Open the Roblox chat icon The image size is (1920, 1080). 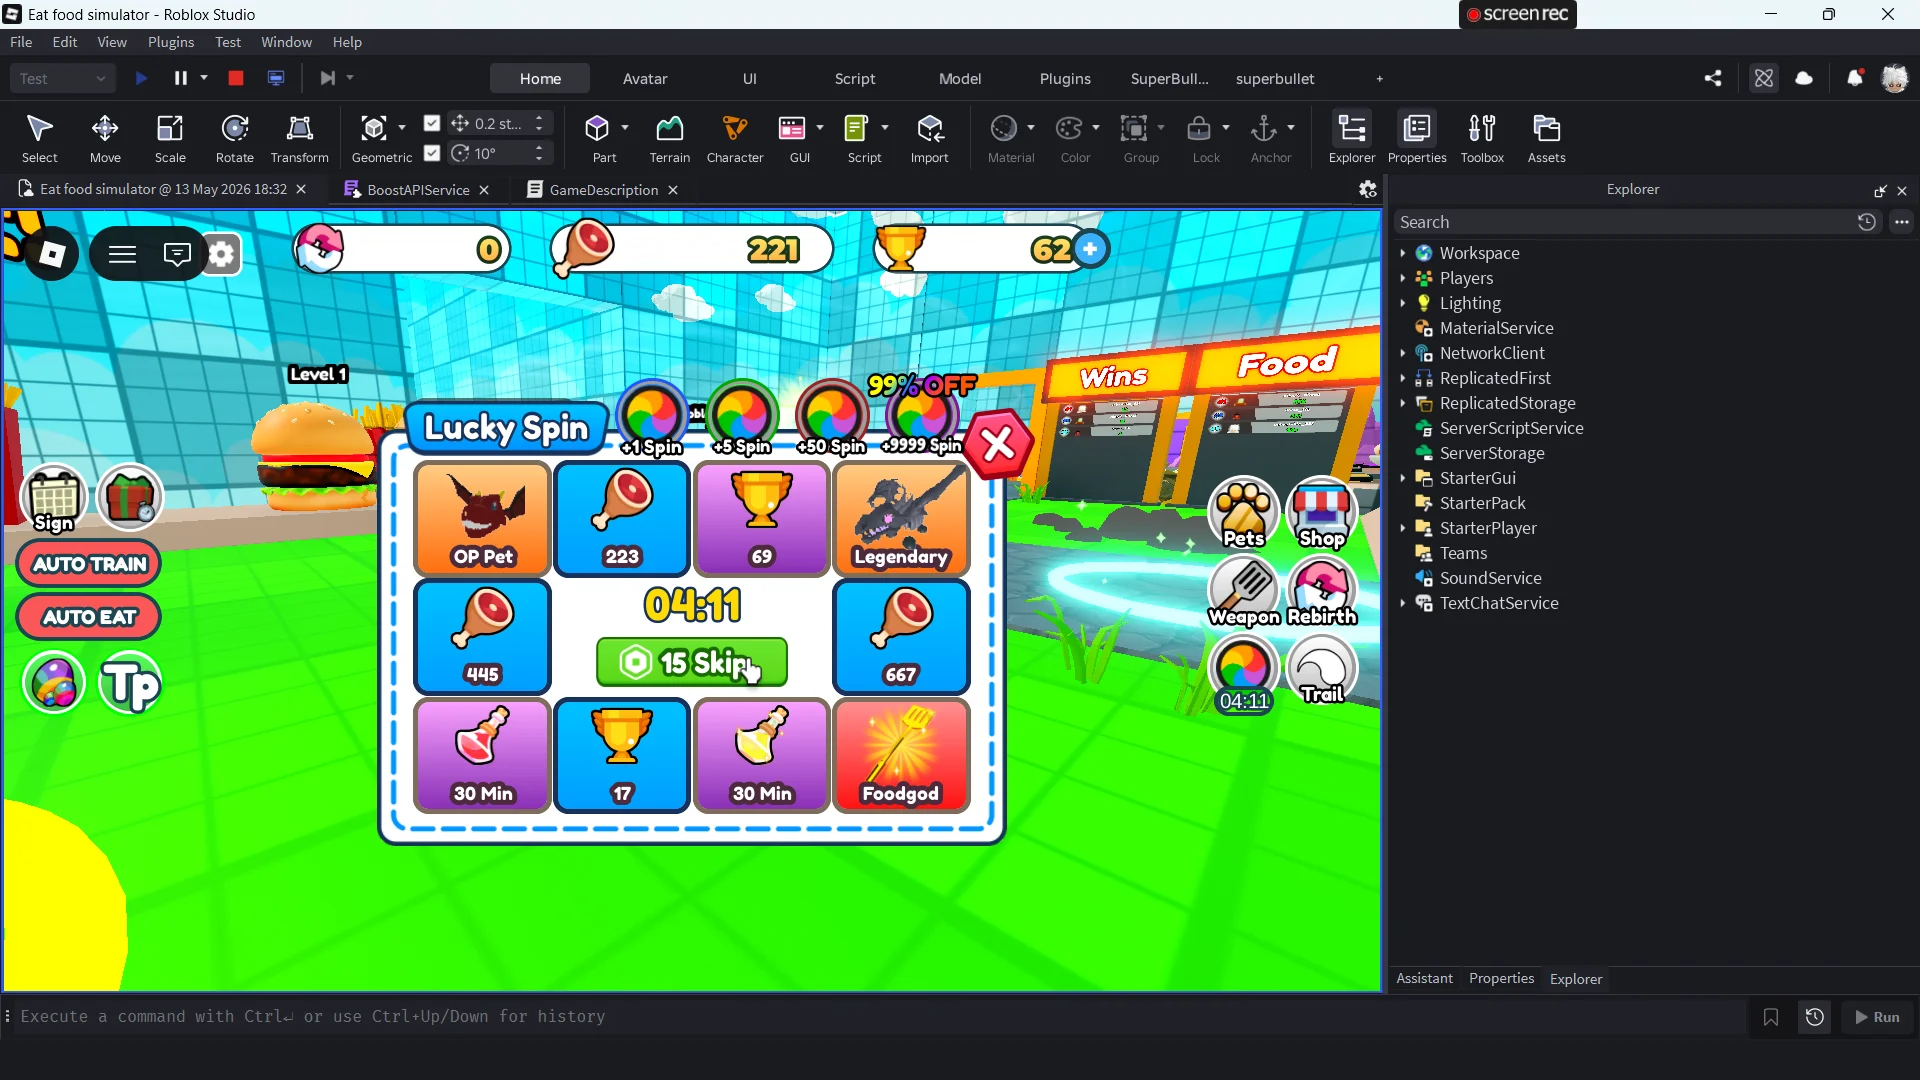click(177, 255)
